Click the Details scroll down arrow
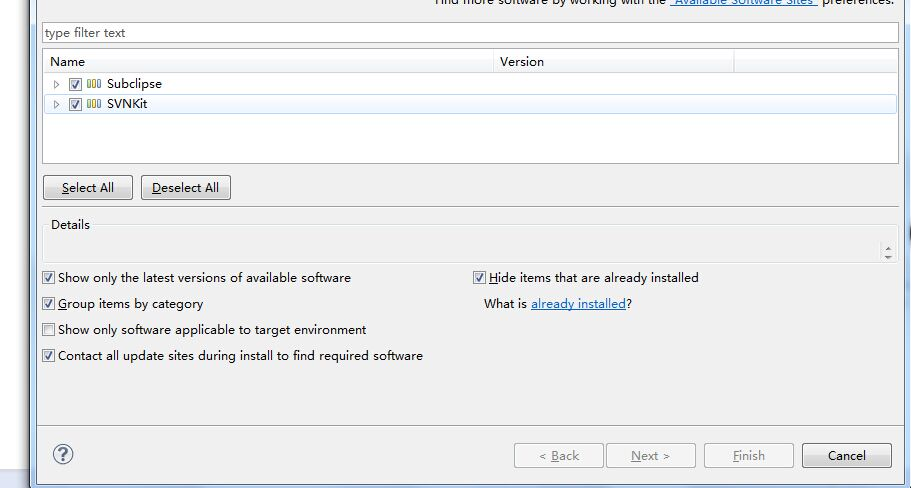This screenshot has width=911, height=488. click(888, 256)
